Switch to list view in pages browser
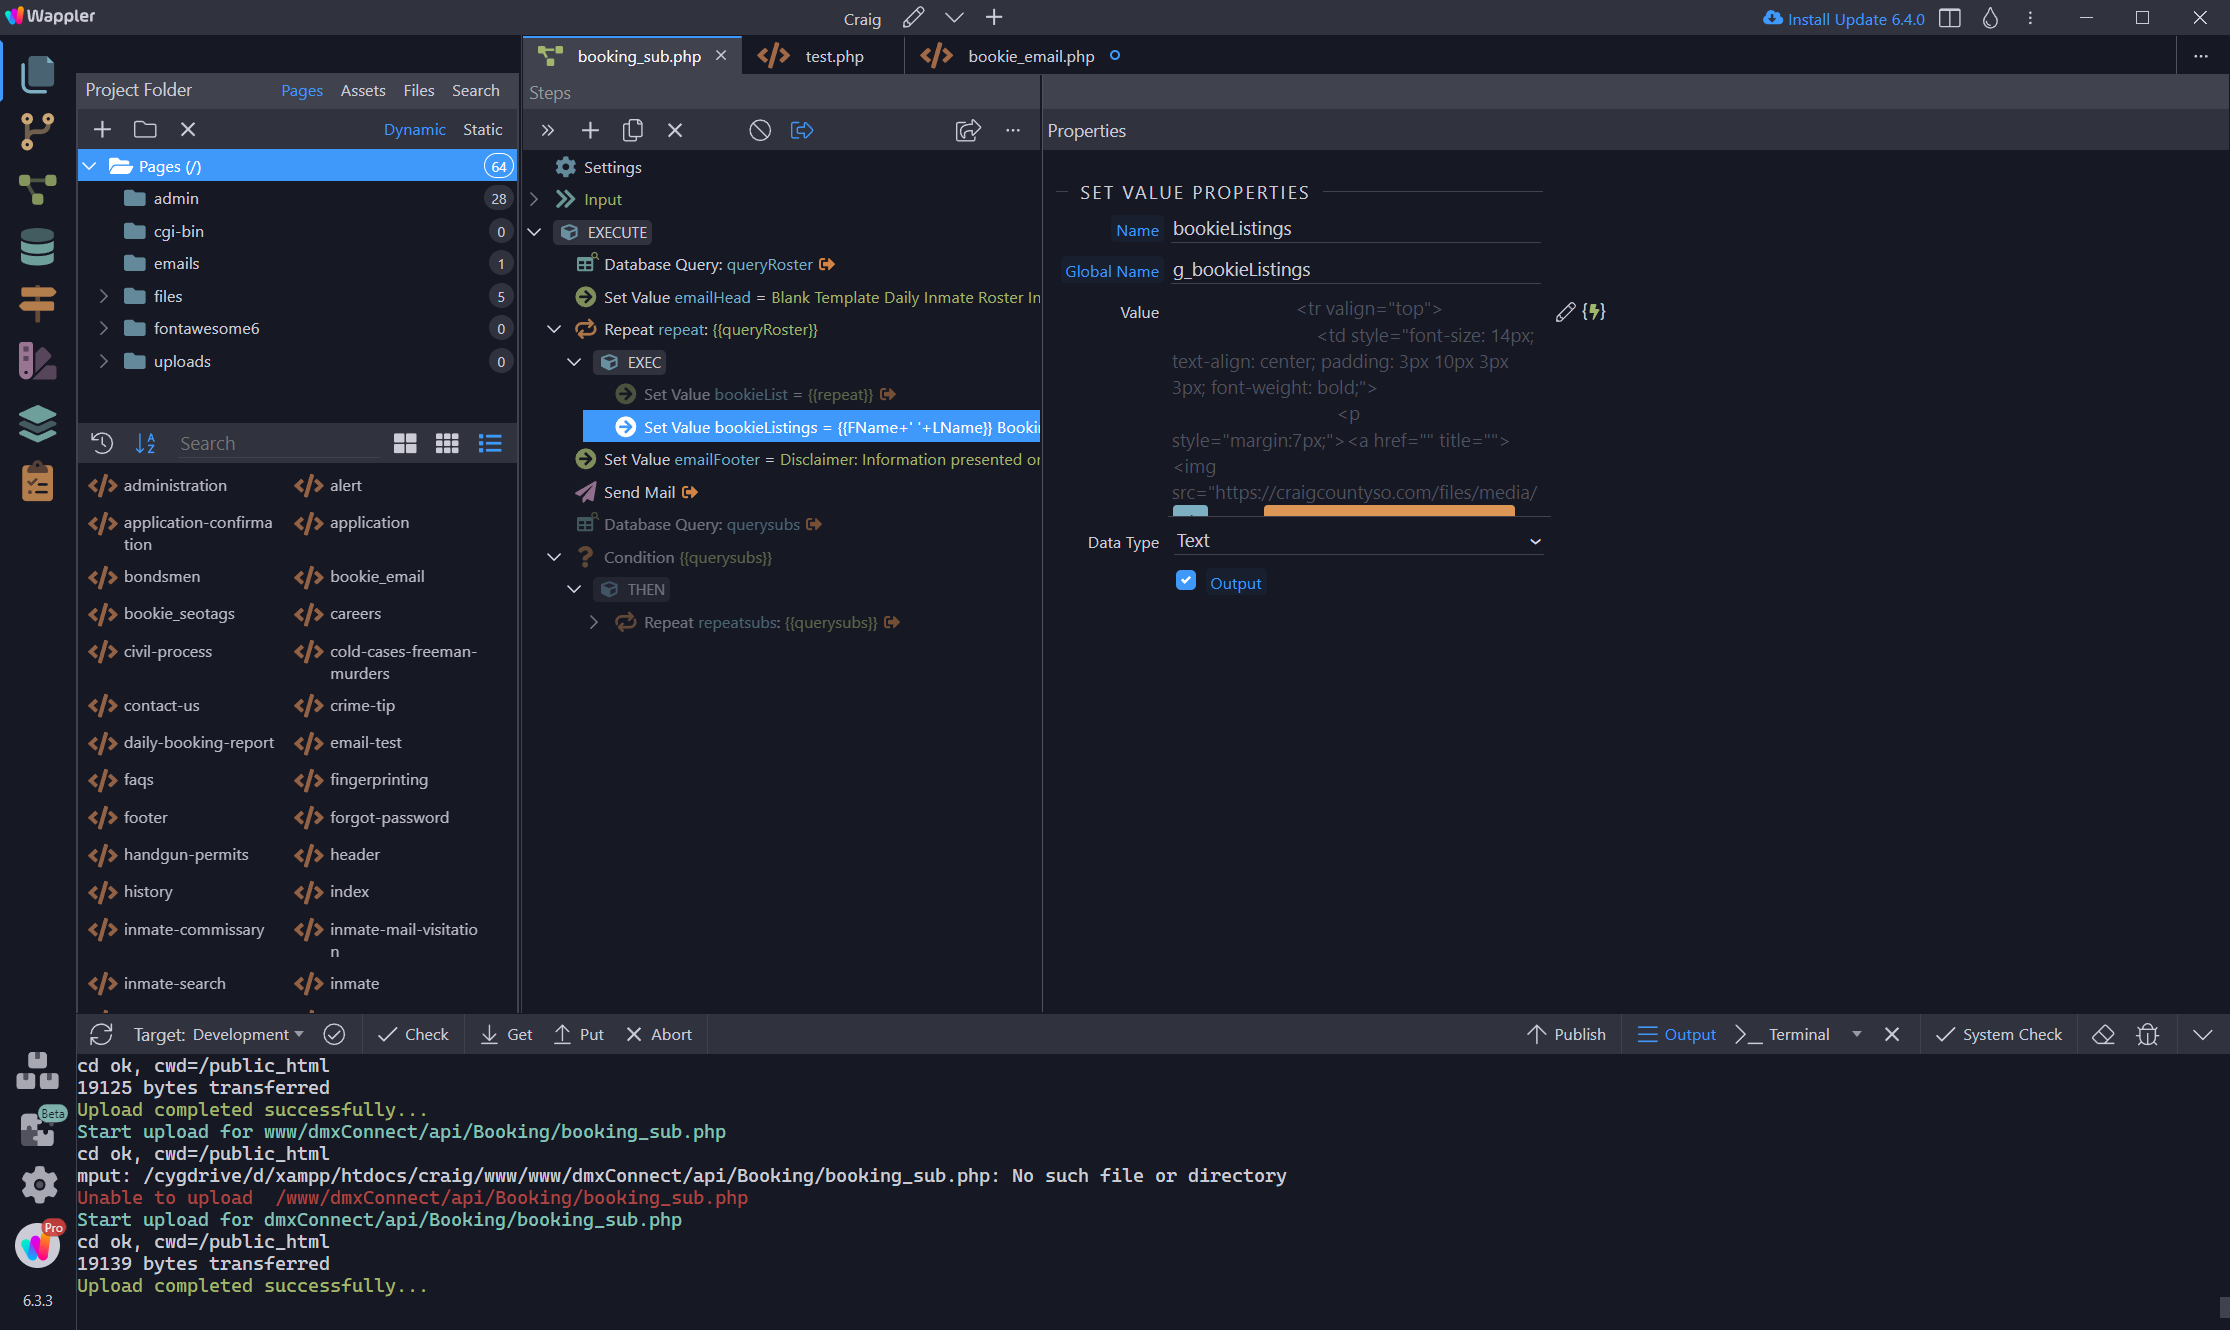This screenshot has height=1330, width=2230. 490,443
